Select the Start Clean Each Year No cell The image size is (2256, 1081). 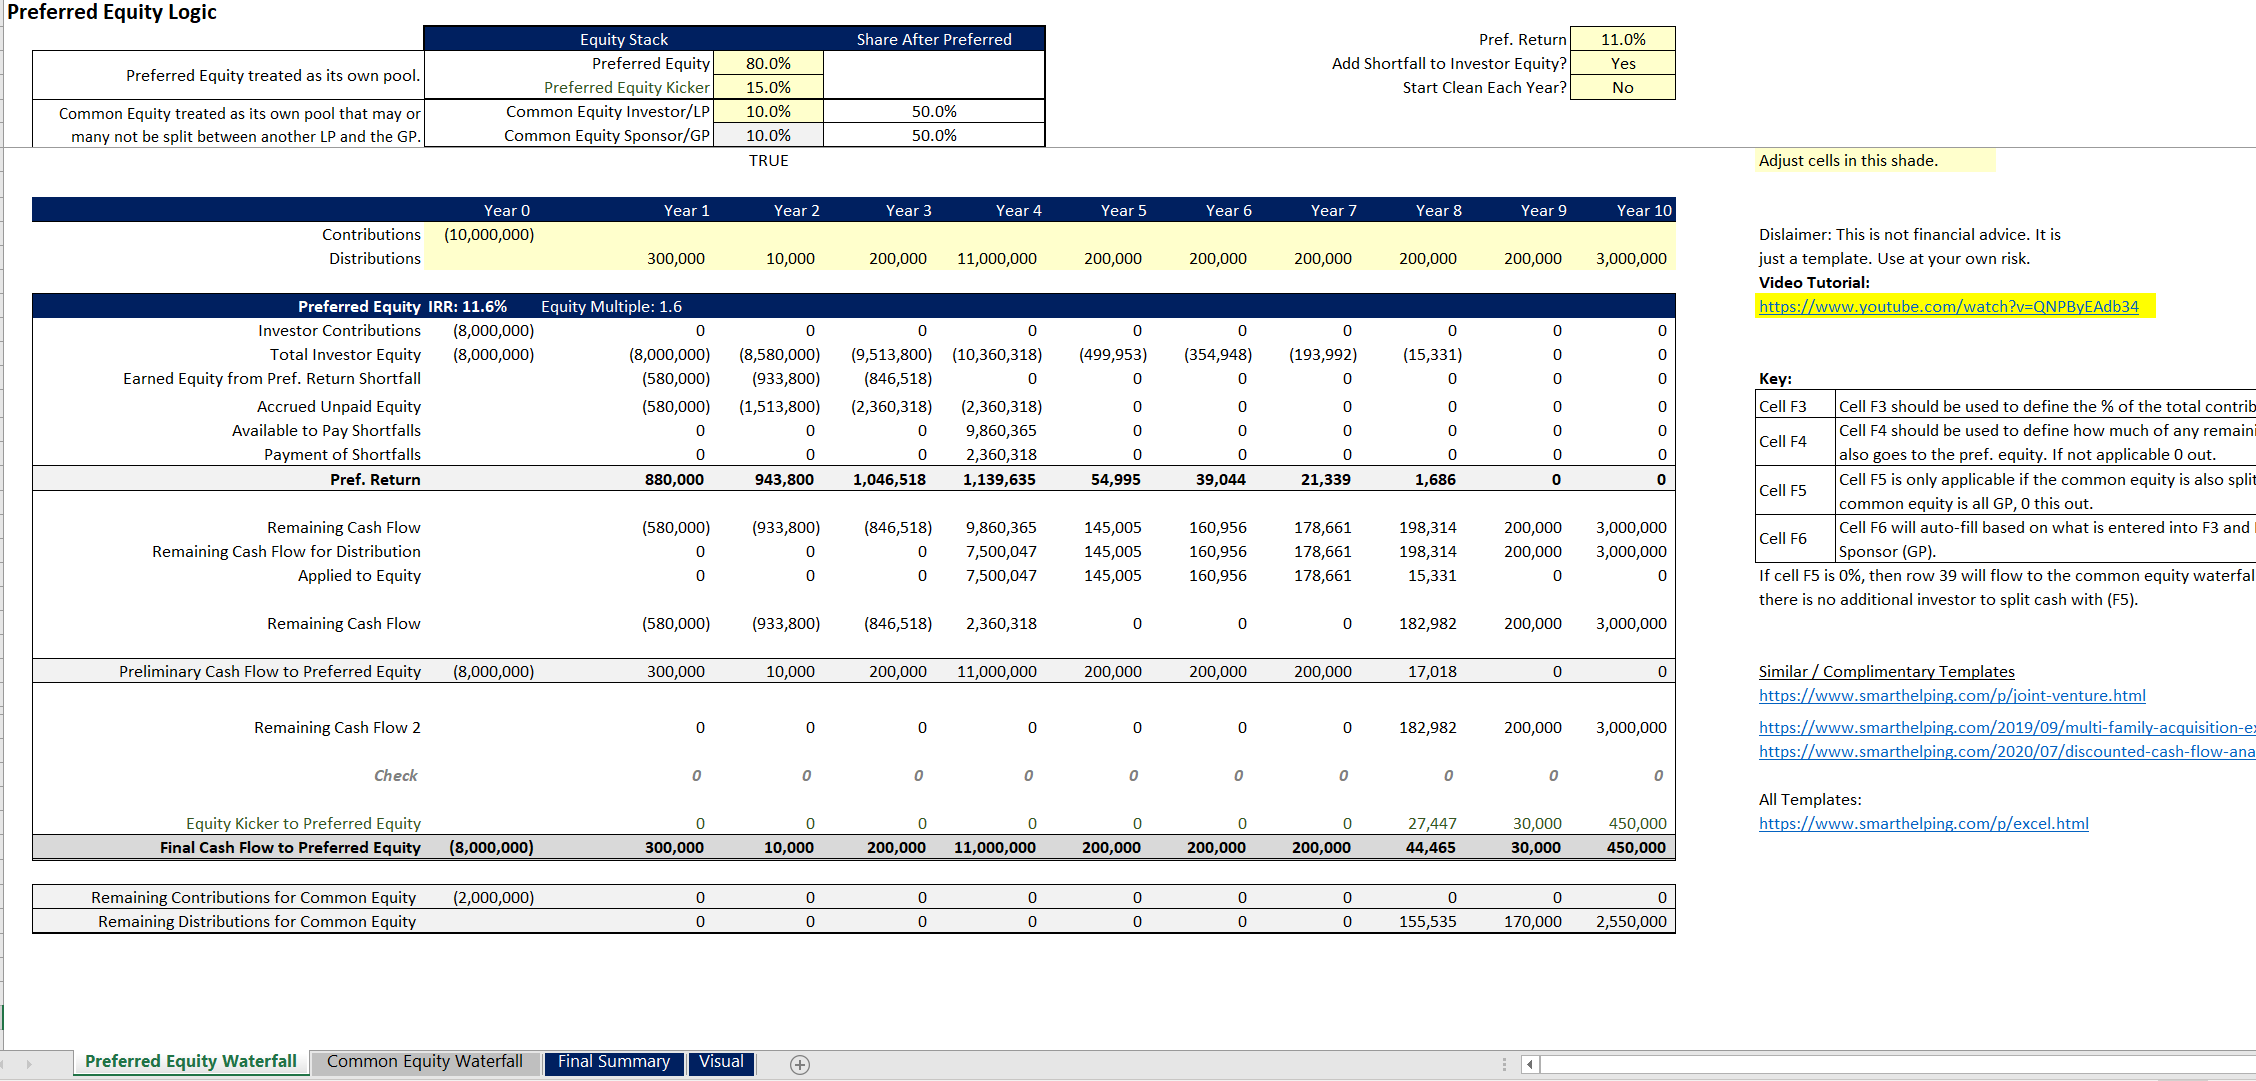coord(1623,87)
